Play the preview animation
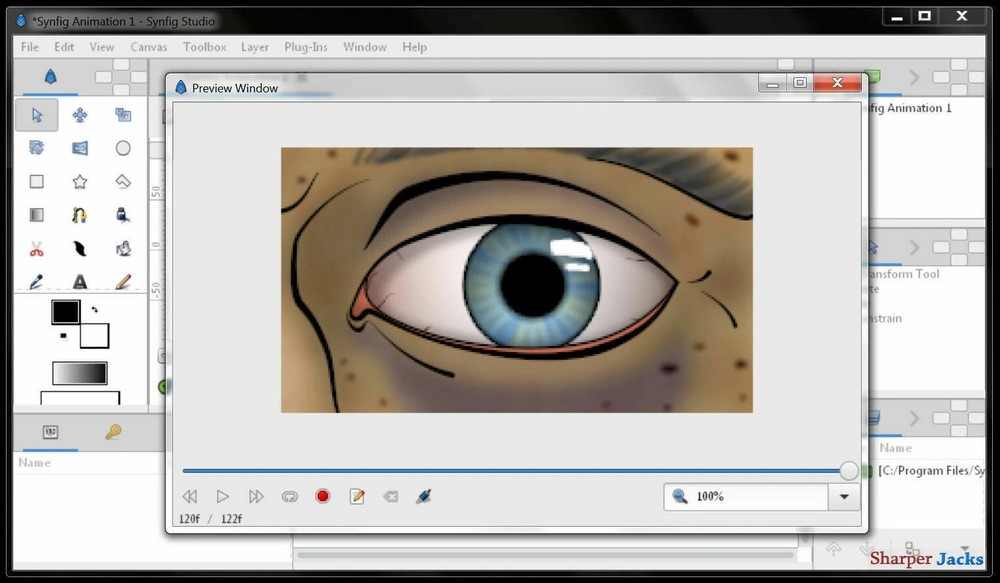The image size is (1000, 583). [x=223, y=496]
